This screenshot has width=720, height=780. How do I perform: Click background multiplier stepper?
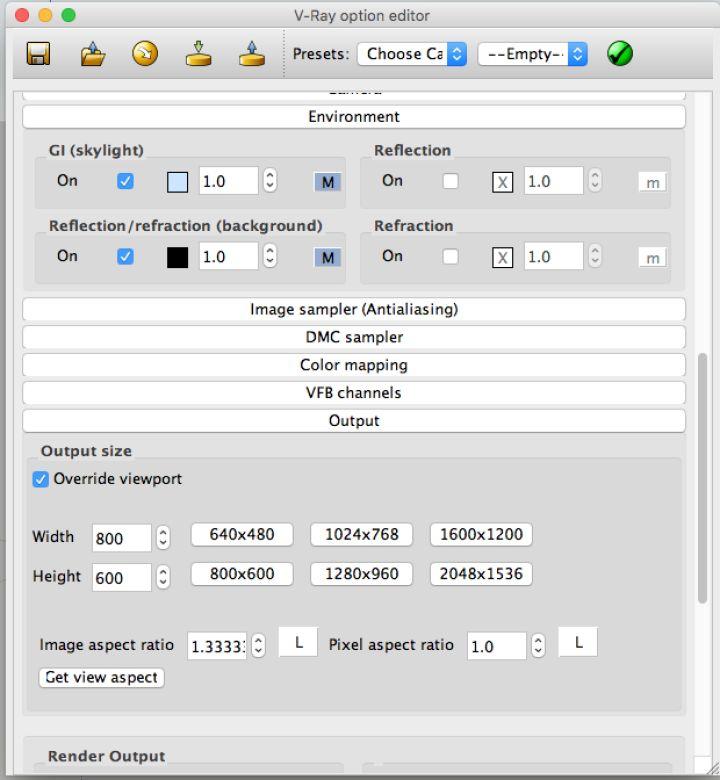click(x=270, y=256)
